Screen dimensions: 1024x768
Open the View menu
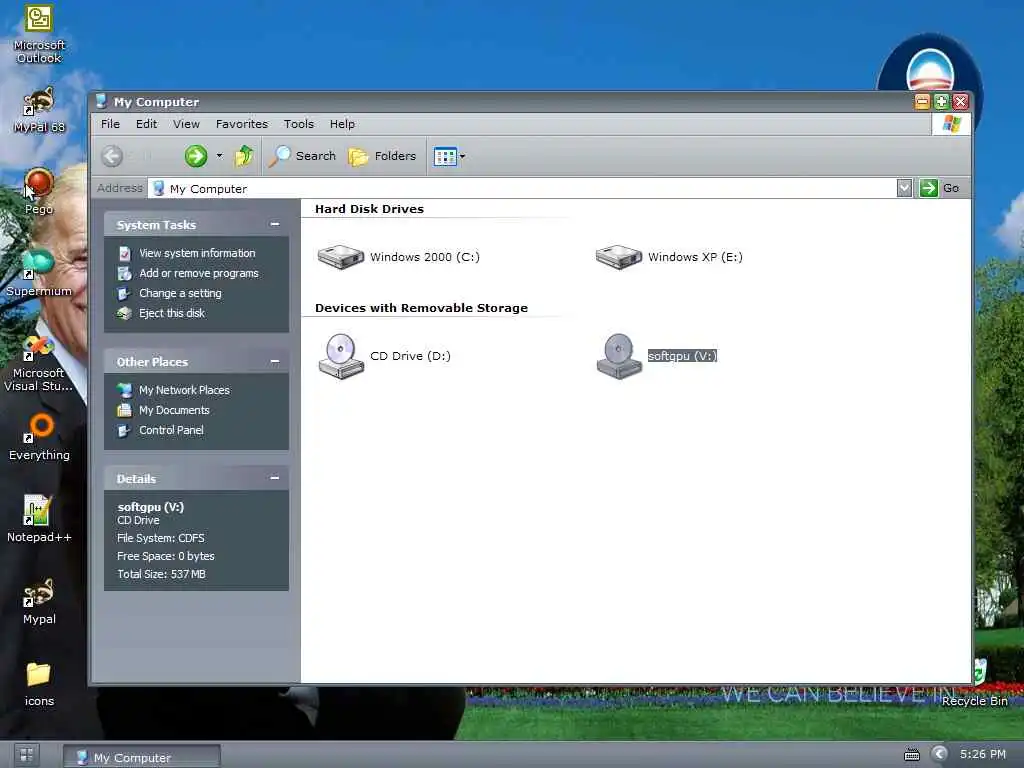[x=186, y=123]
